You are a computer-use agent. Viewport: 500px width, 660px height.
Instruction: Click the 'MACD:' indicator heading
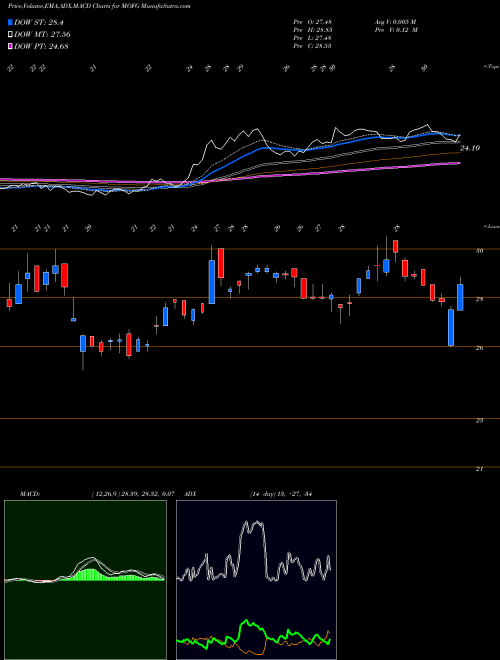pos(29,494)
